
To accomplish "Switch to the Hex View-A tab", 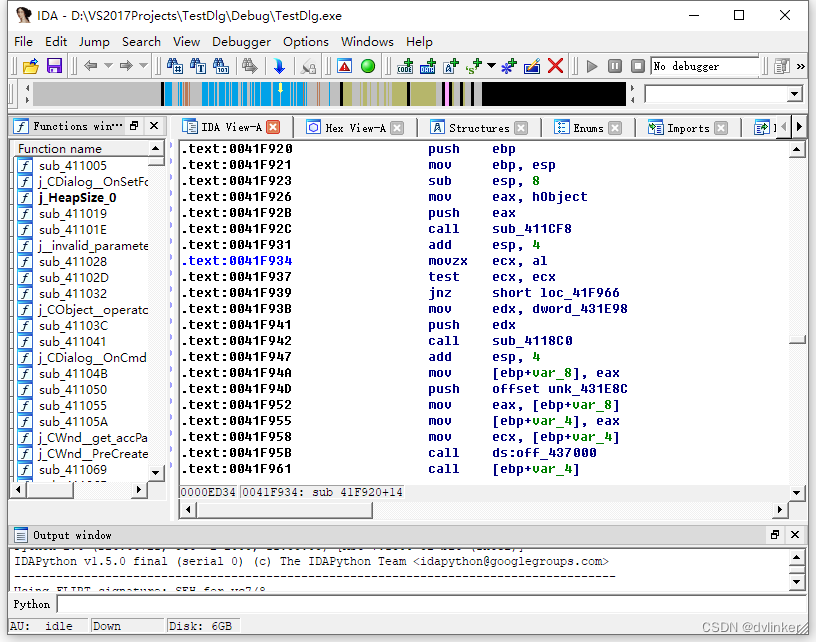I will coord(355,128).
